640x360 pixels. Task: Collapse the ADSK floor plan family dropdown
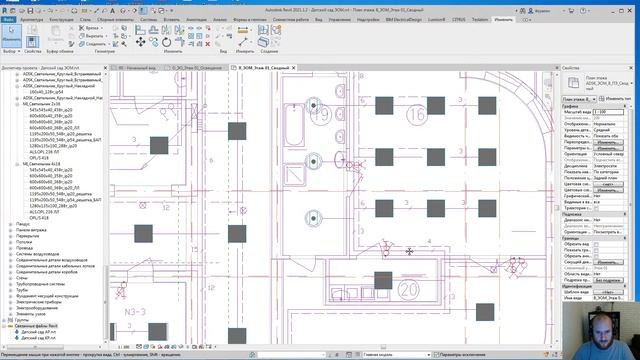click(631, 83)
